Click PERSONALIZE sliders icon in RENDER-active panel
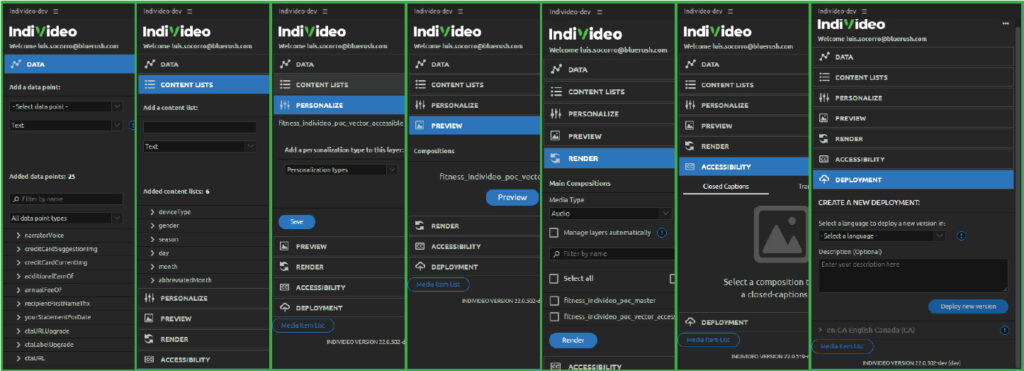This screenshot has width=1024, height=371. [556, 114]
